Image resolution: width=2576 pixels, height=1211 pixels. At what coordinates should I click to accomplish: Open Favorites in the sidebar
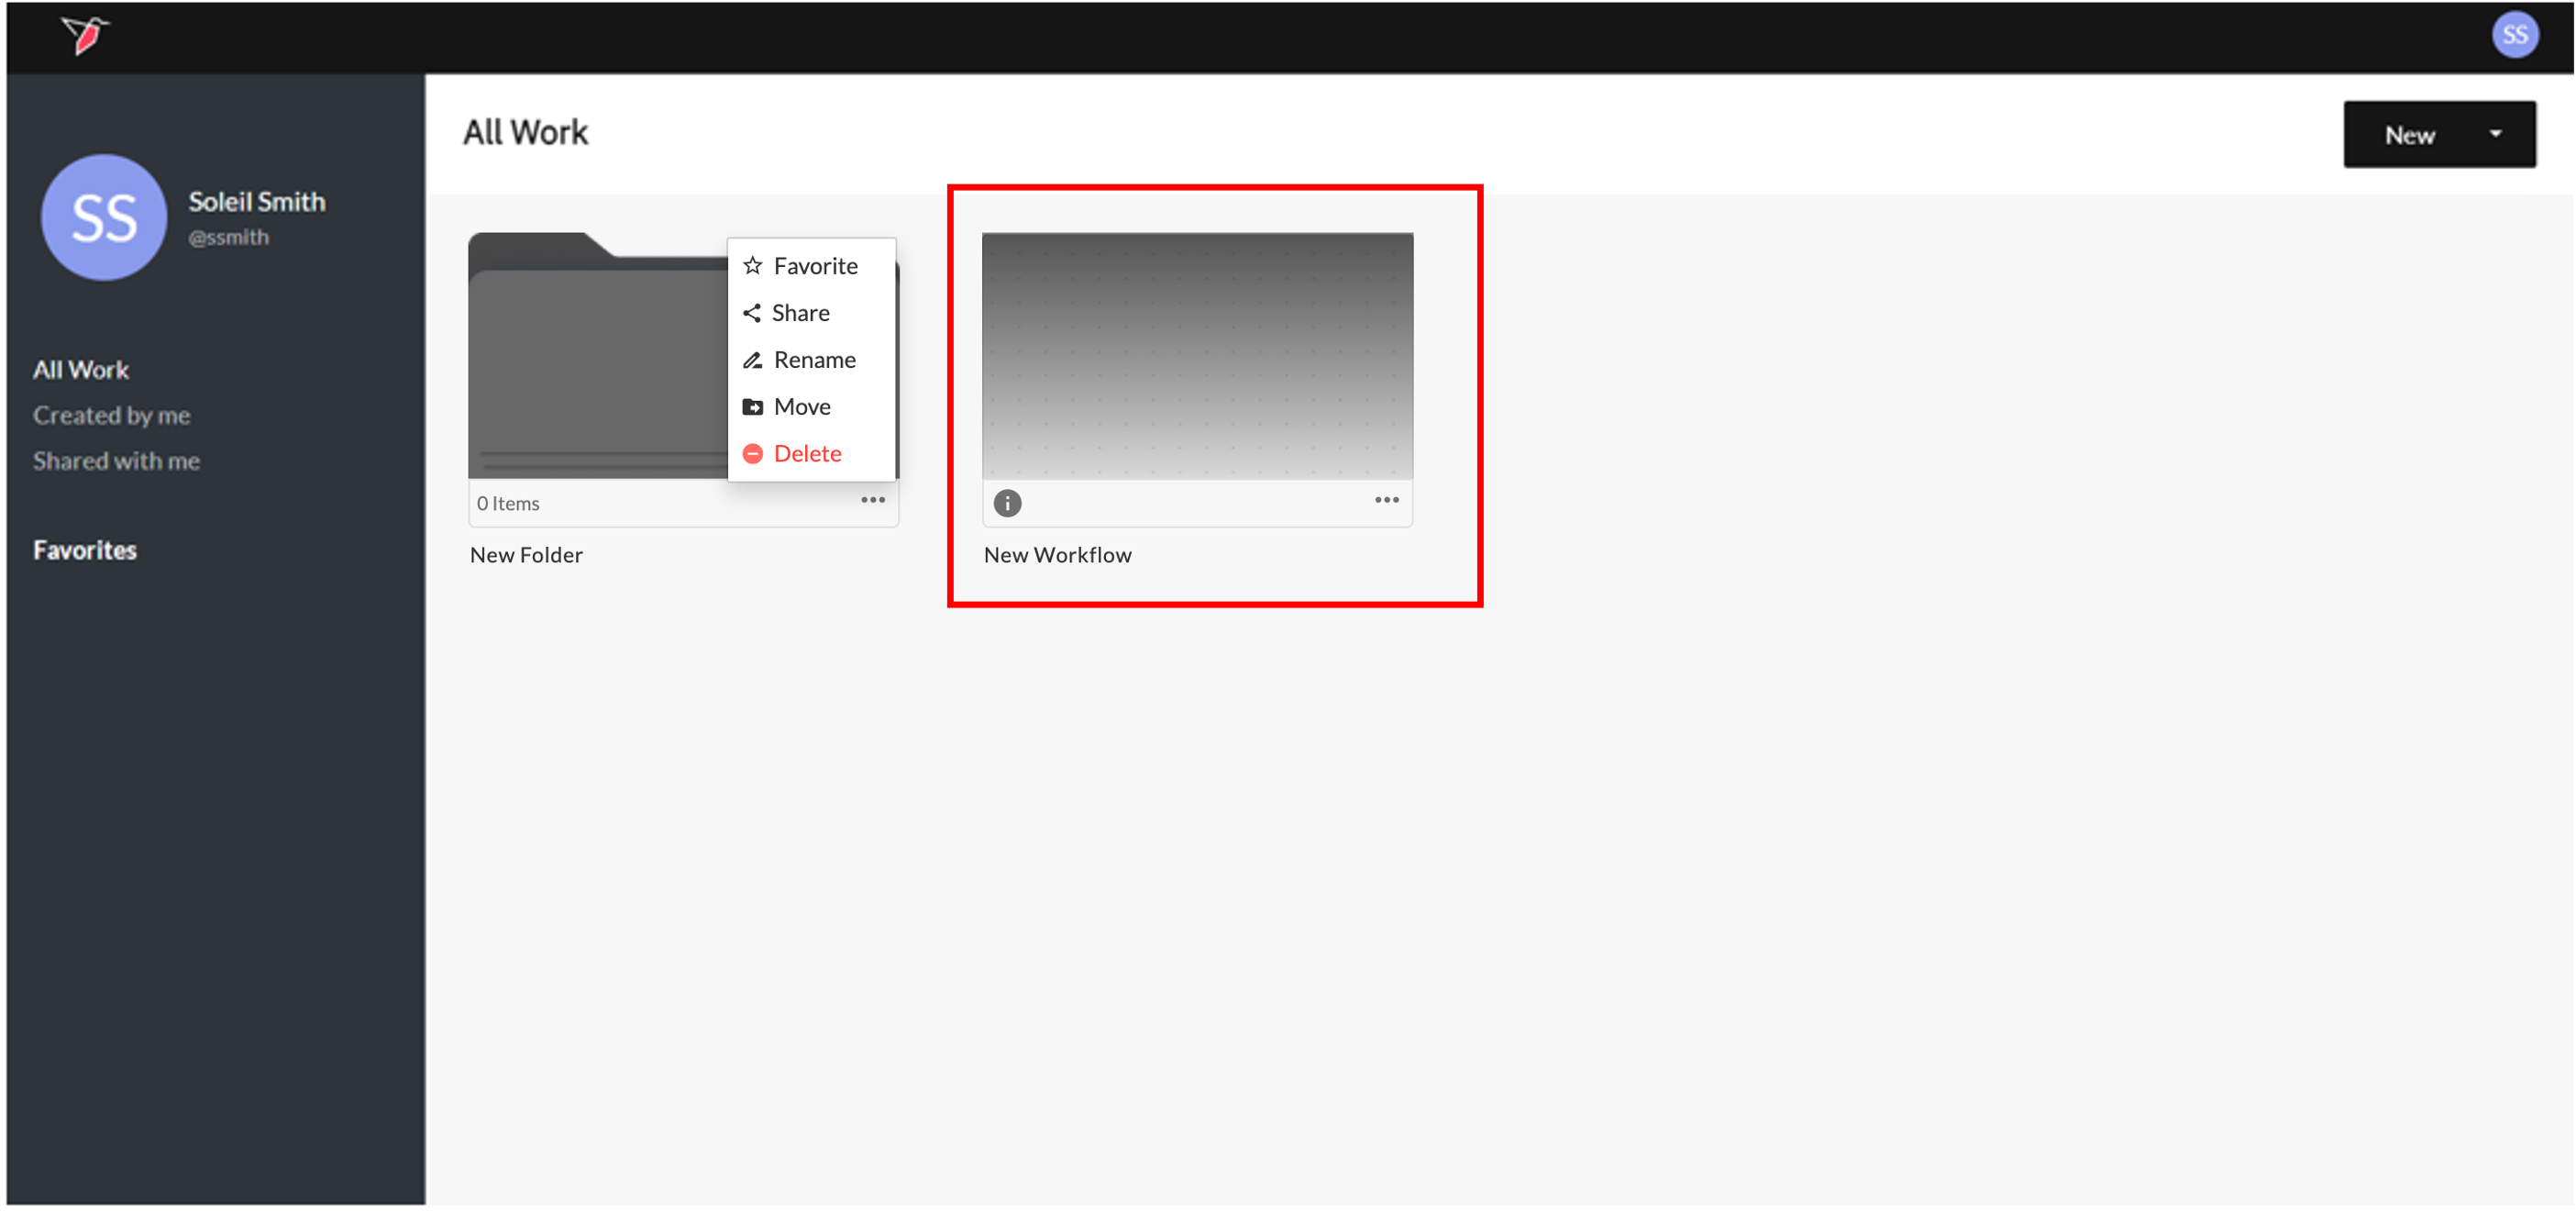(85, 550)
